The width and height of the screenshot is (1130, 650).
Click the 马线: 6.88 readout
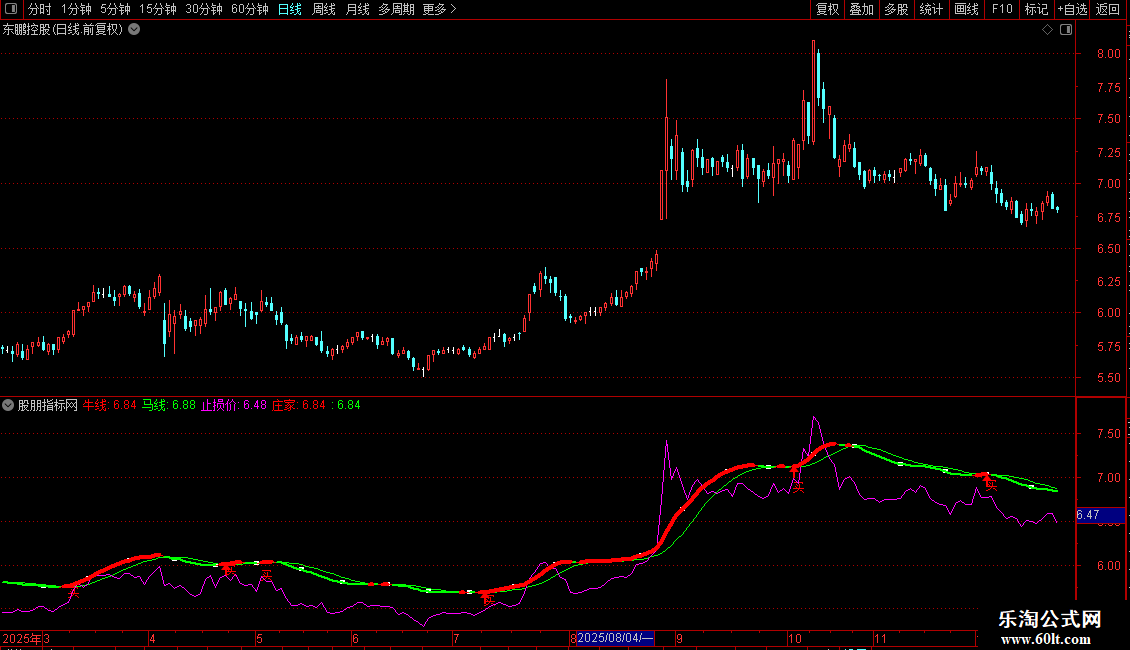(169, 405)
